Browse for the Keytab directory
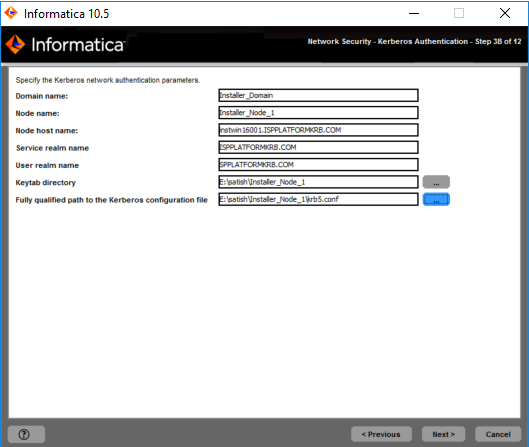 (x=436, y=182)
